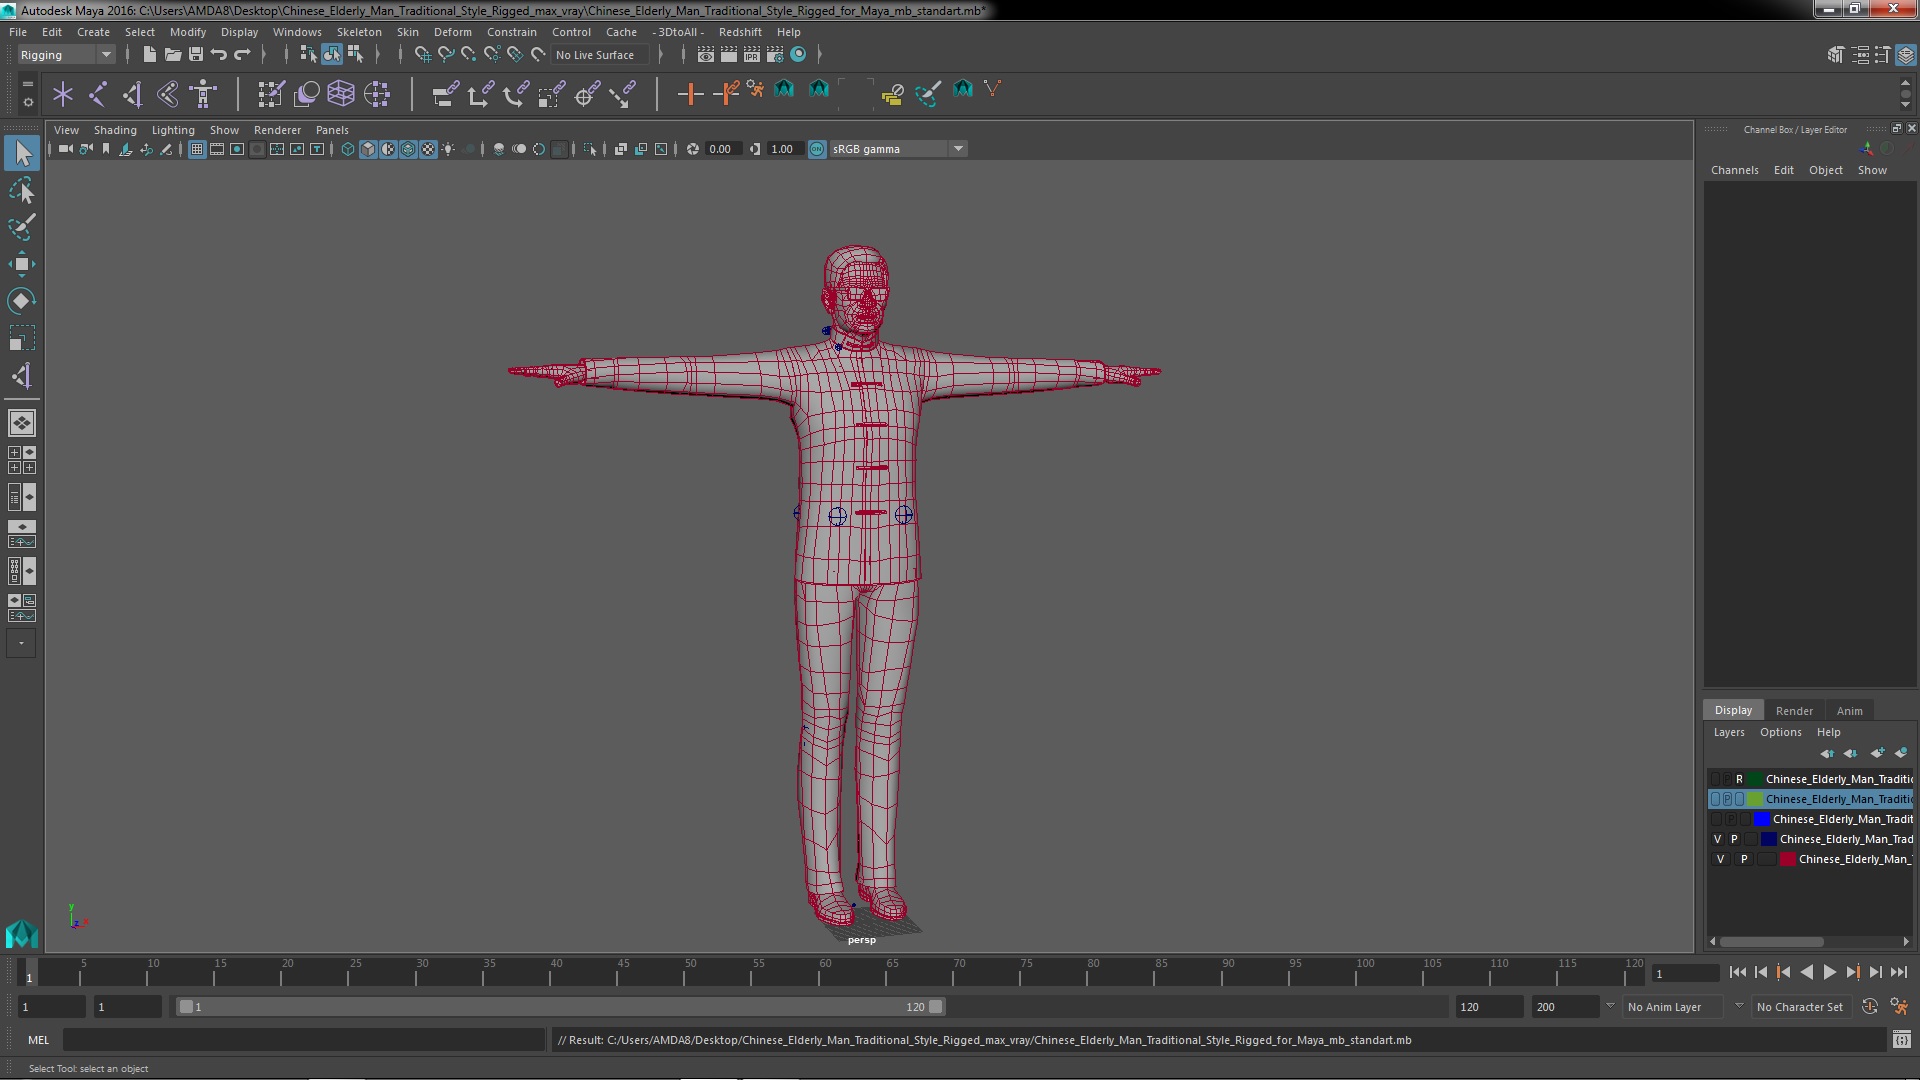Click the Create Lattice deformer icon

341,94
